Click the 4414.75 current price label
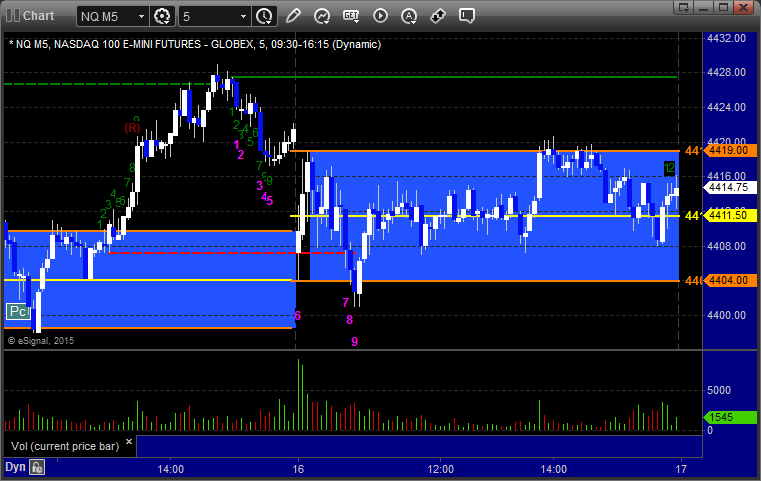Image resolution: width=761 pixels, height=481 pixels. pyautogui.click(x=730, y=187)
